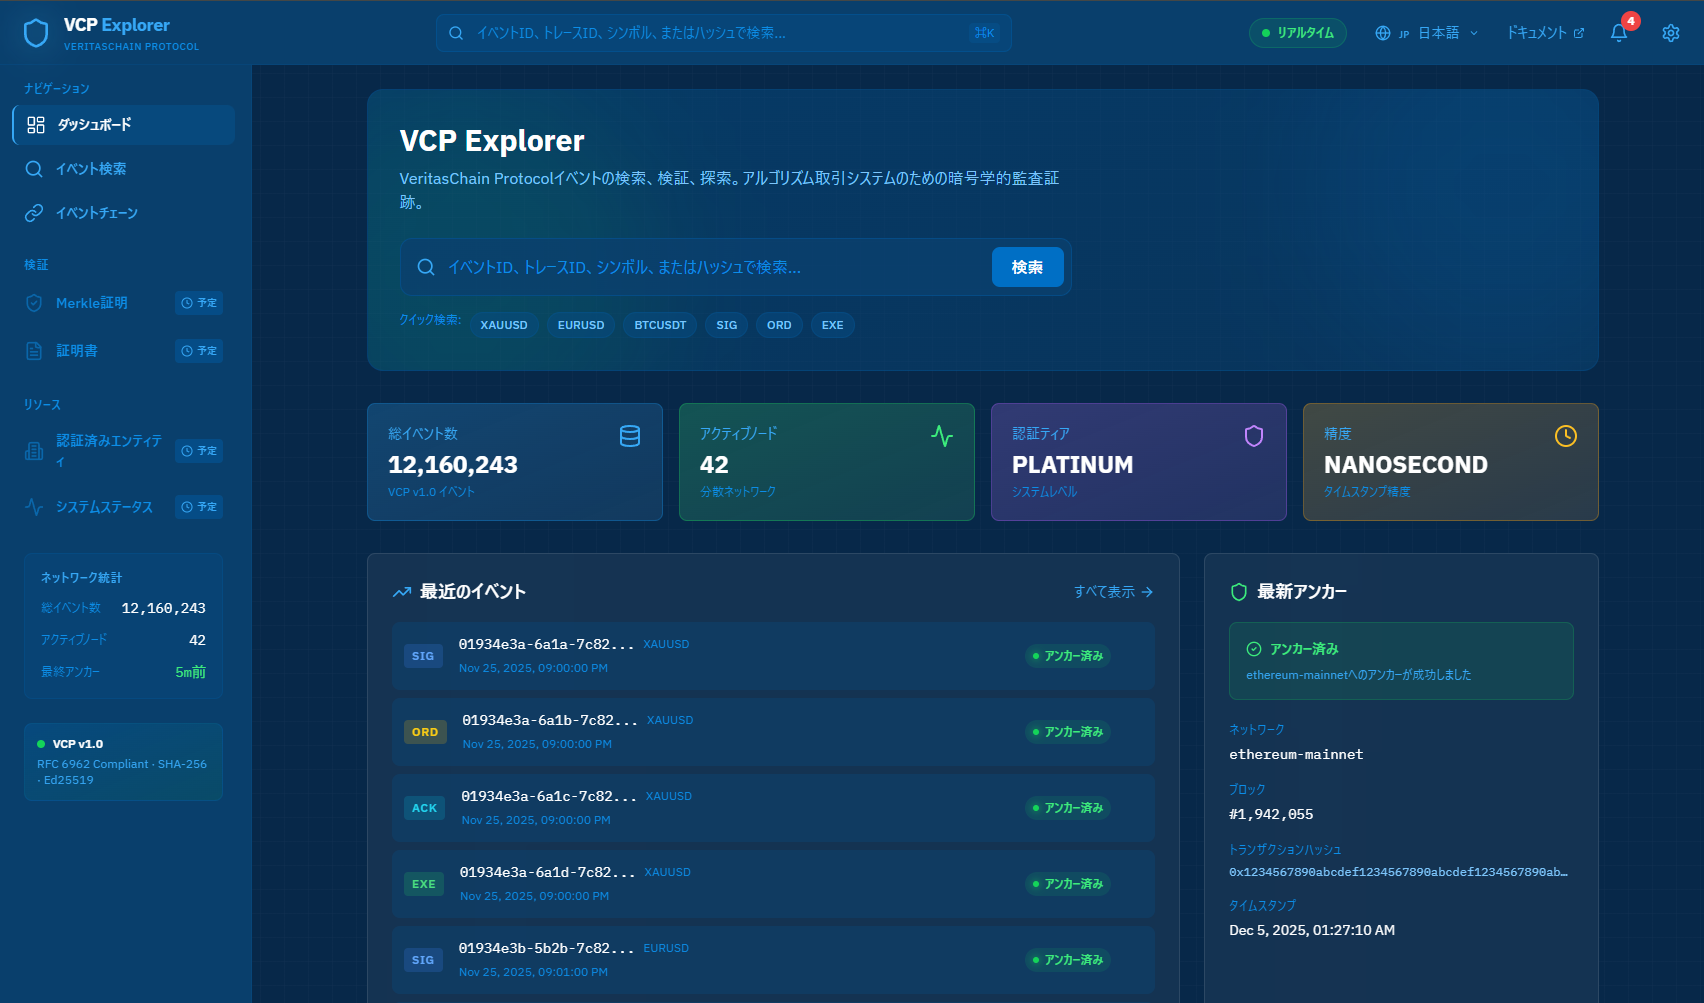Viewport: 1704px width, 1003px height.
Task: Click the 12,160,243 total events card value
Action: tap(453, 465)
